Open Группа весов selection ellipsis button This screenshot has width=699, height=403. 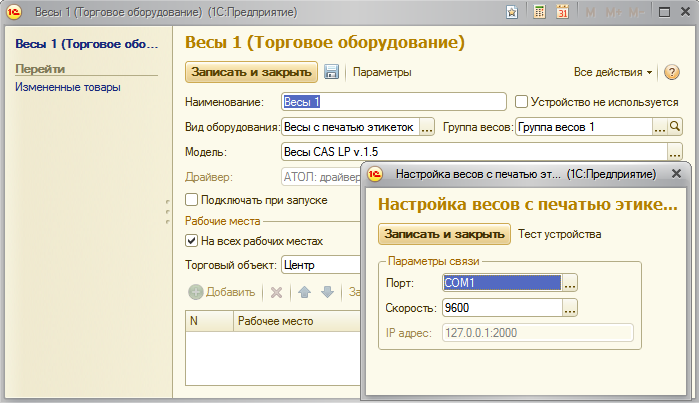coord(660,127)
